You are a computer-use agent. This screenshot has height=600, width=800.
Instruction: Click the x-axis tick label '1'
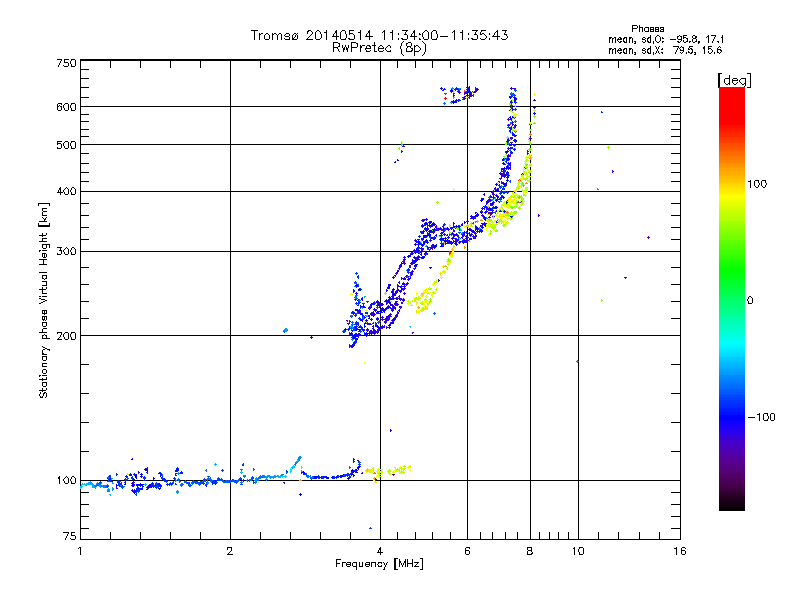80,551
